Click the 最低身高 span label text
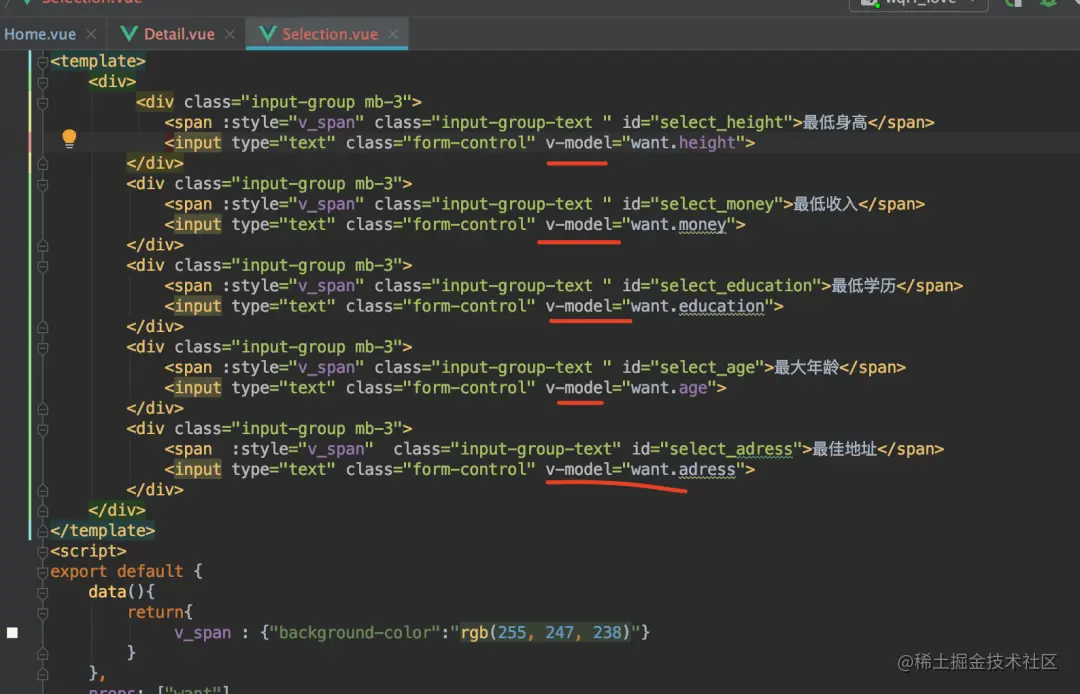The image size is (1080, 694). 835,123
